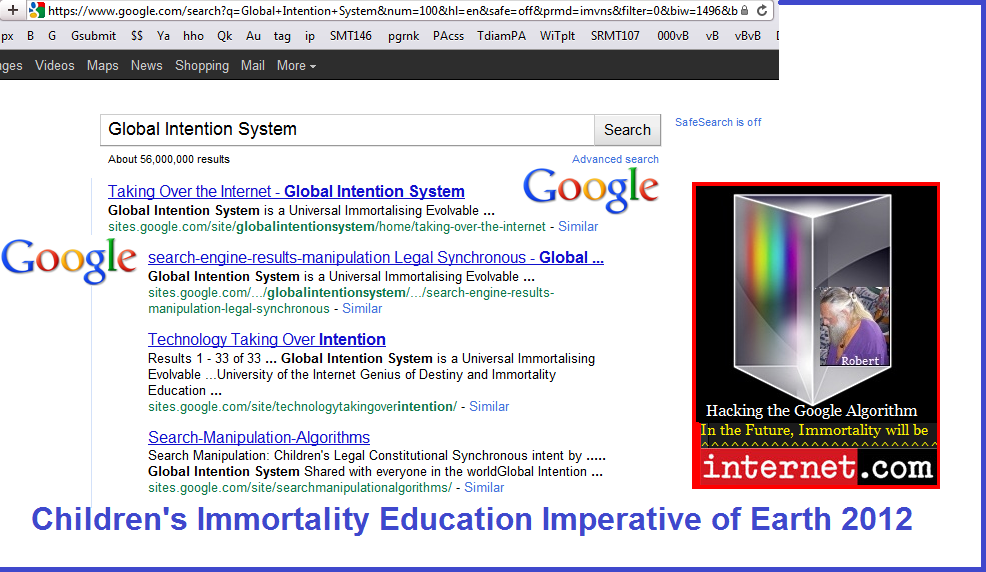Click the reload page icon
The width and height of the screenshot is (986, 572).
point(762,10)
